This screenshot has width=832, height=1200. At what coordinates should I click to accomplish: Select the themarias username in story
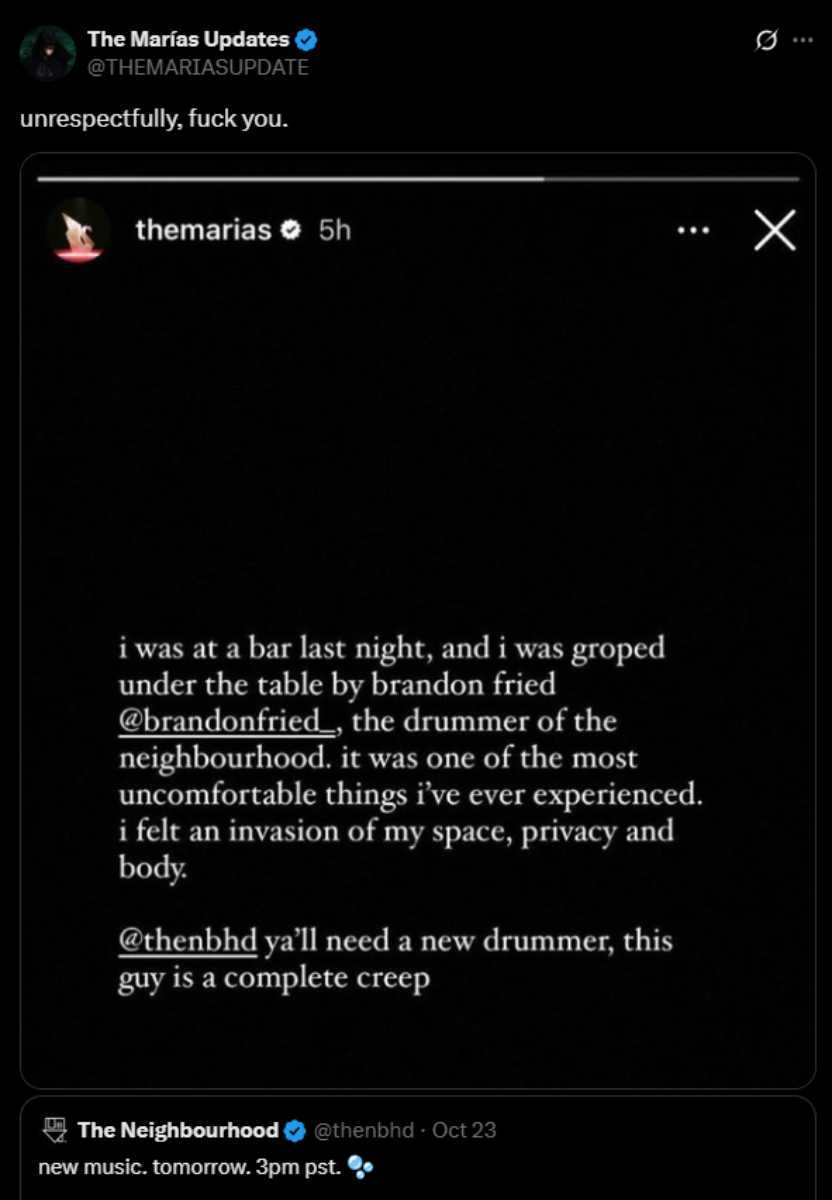click(x=203, y=230)
